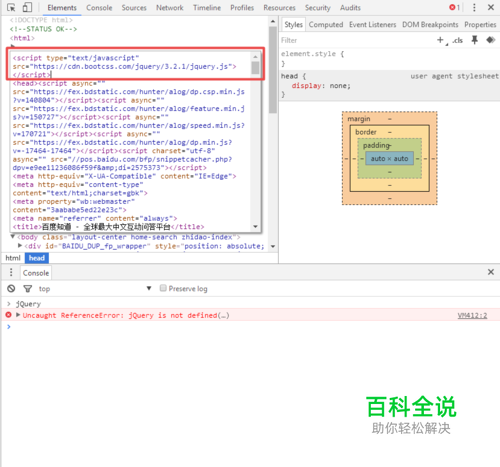This screenshot has height=467, width=500.
Task: Switch to the Elements tab
Action: click(62, 8)
